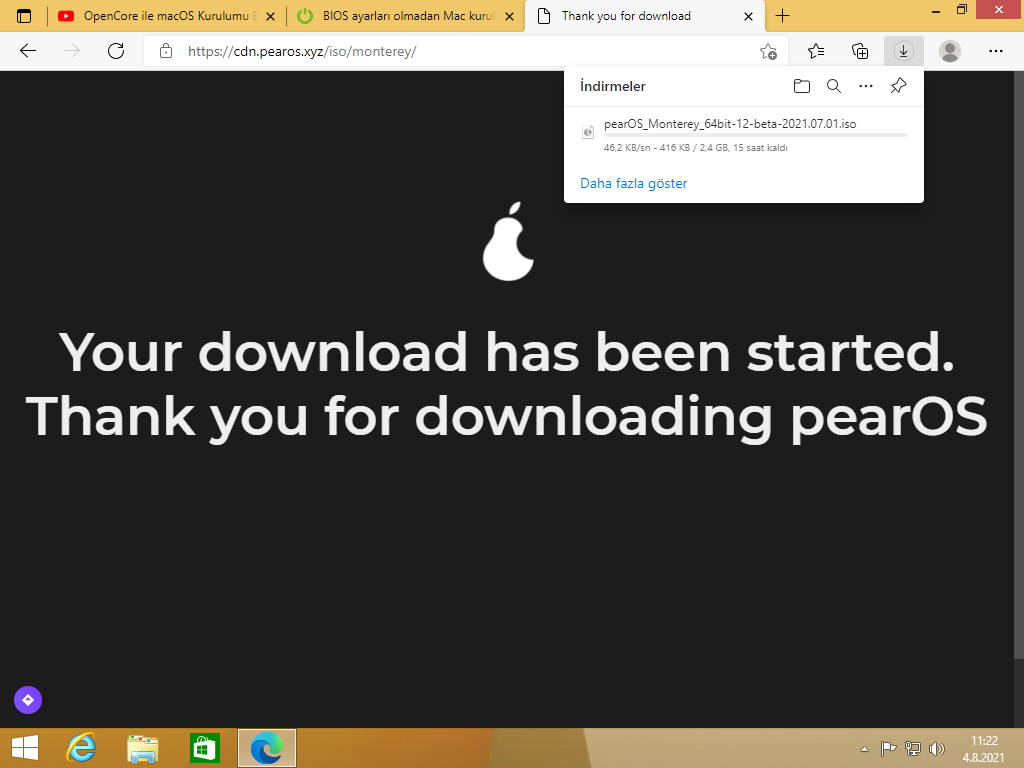Open more options in İndirmeler panel

point(866,86)
